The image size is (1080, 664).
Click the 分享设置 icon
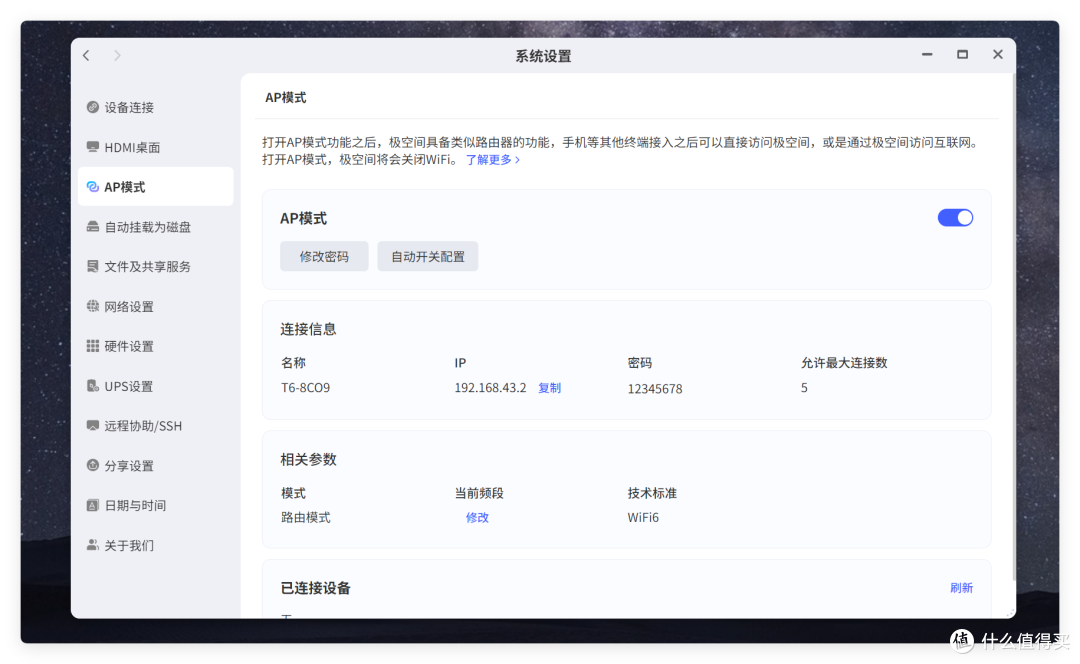coord(92,465)
